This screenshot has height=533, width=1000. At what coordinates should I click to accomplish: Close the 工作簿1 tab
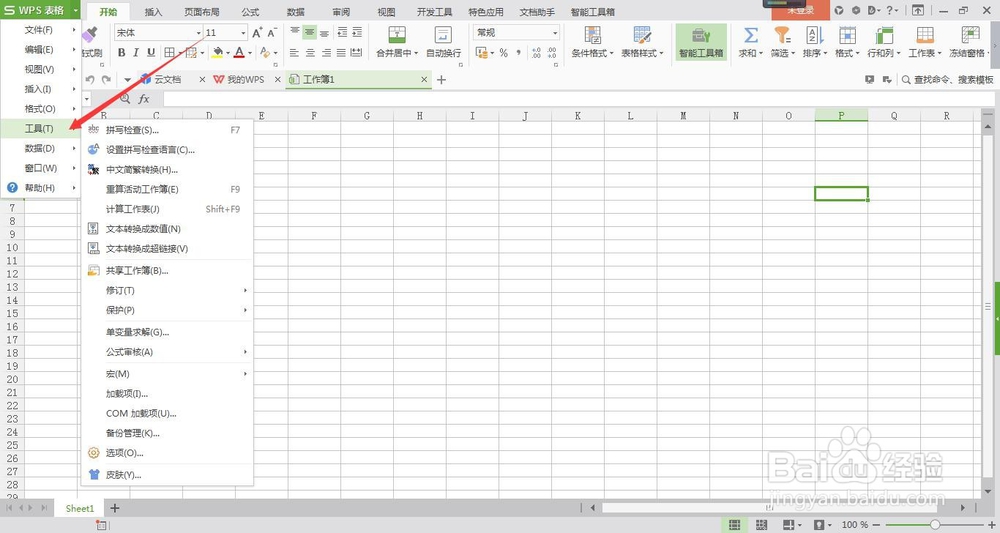[424, 80]
